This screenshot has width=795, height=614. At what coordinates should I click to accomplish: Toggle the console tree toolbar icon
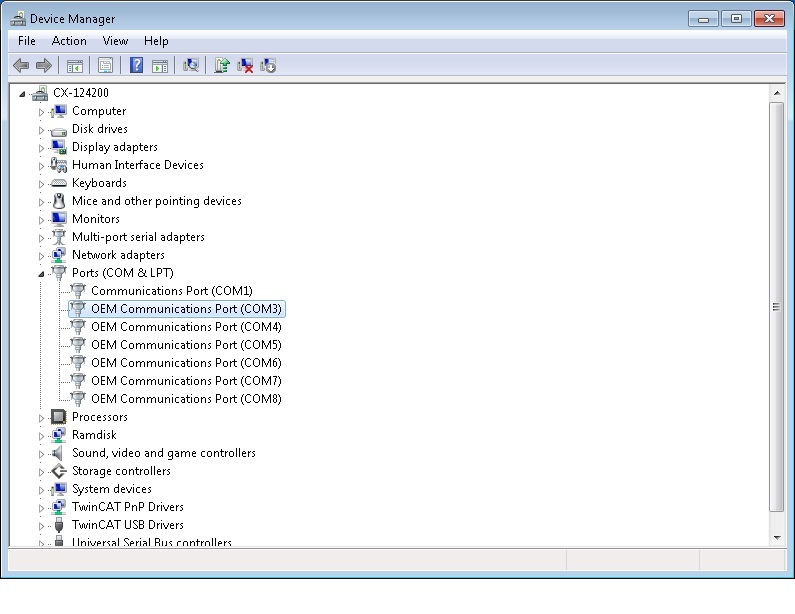pyautogui.click(x=75, y=65)
